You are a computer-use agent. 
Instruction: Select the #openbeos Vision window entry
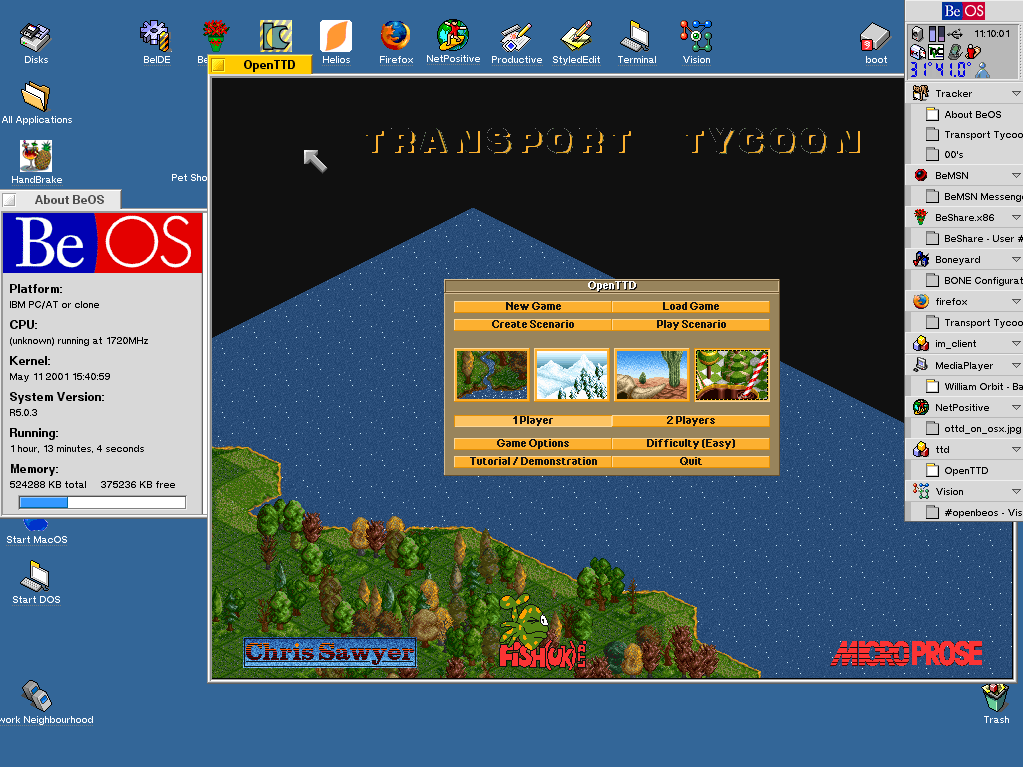tap(967, 513)
